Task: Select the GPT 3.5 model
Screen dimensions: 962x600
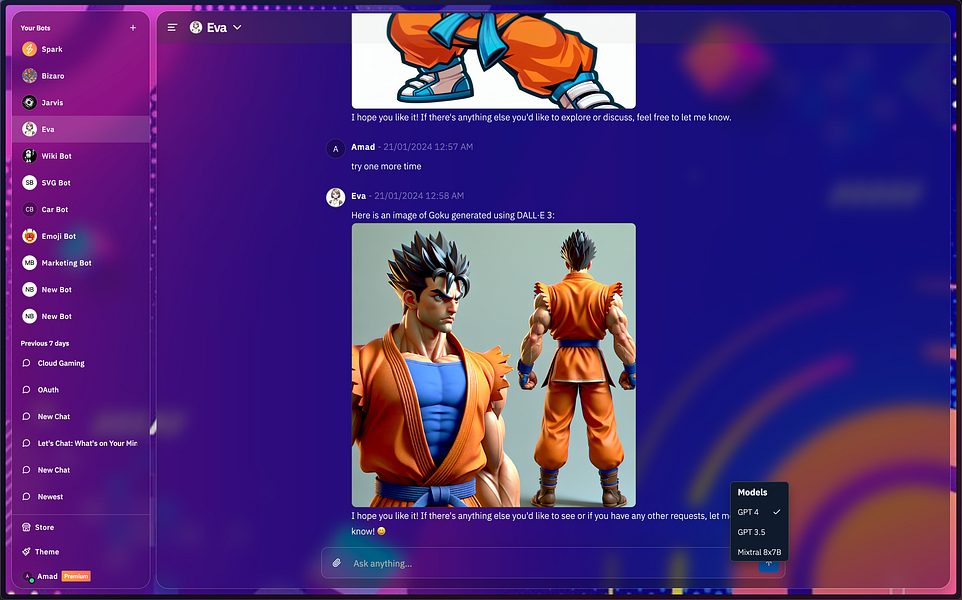Action: point(759,533)
